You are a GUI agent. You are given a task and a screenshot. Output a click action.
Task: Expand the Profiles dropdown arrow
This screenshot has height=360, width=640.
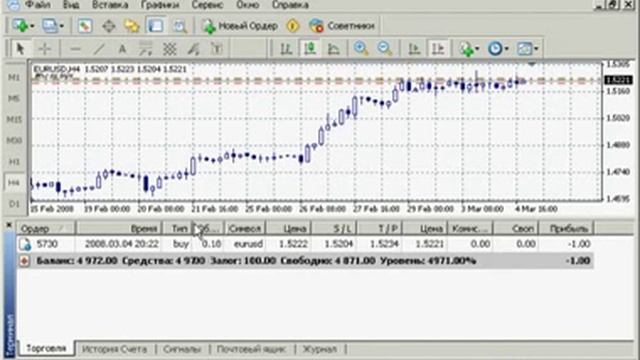62,26
